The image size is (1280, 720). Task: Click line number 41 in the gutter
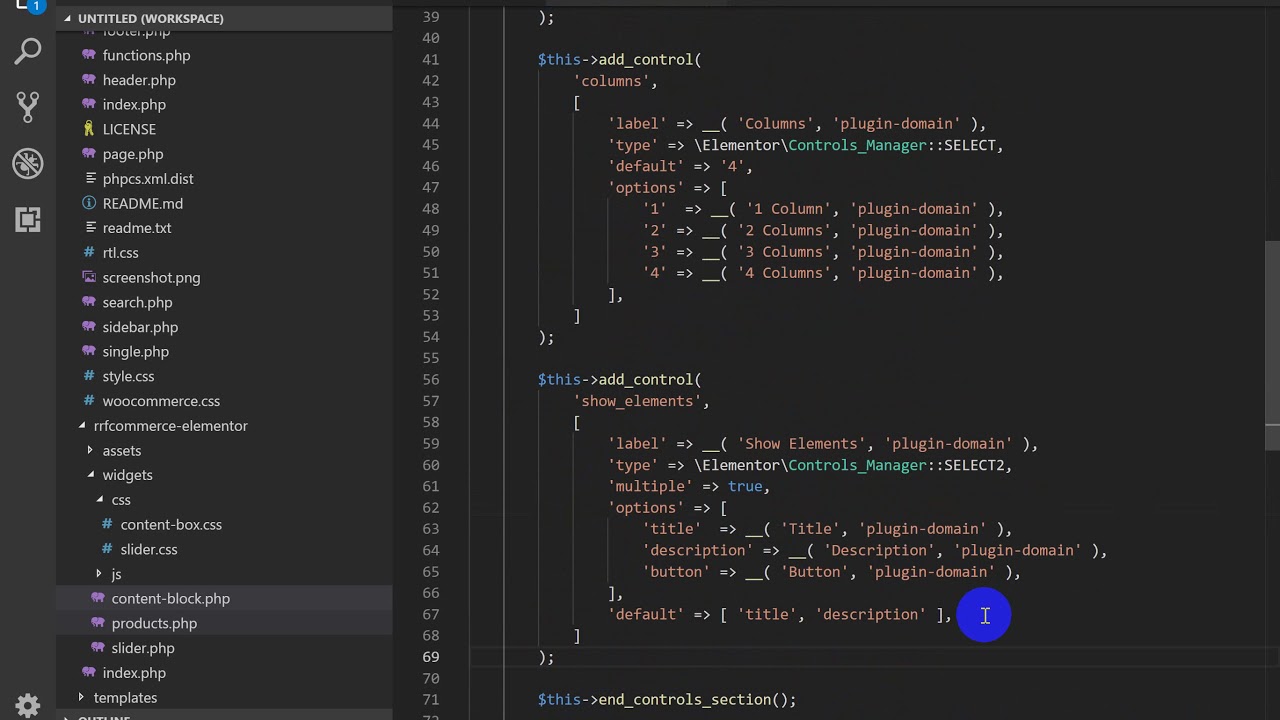tap(431, 60)
